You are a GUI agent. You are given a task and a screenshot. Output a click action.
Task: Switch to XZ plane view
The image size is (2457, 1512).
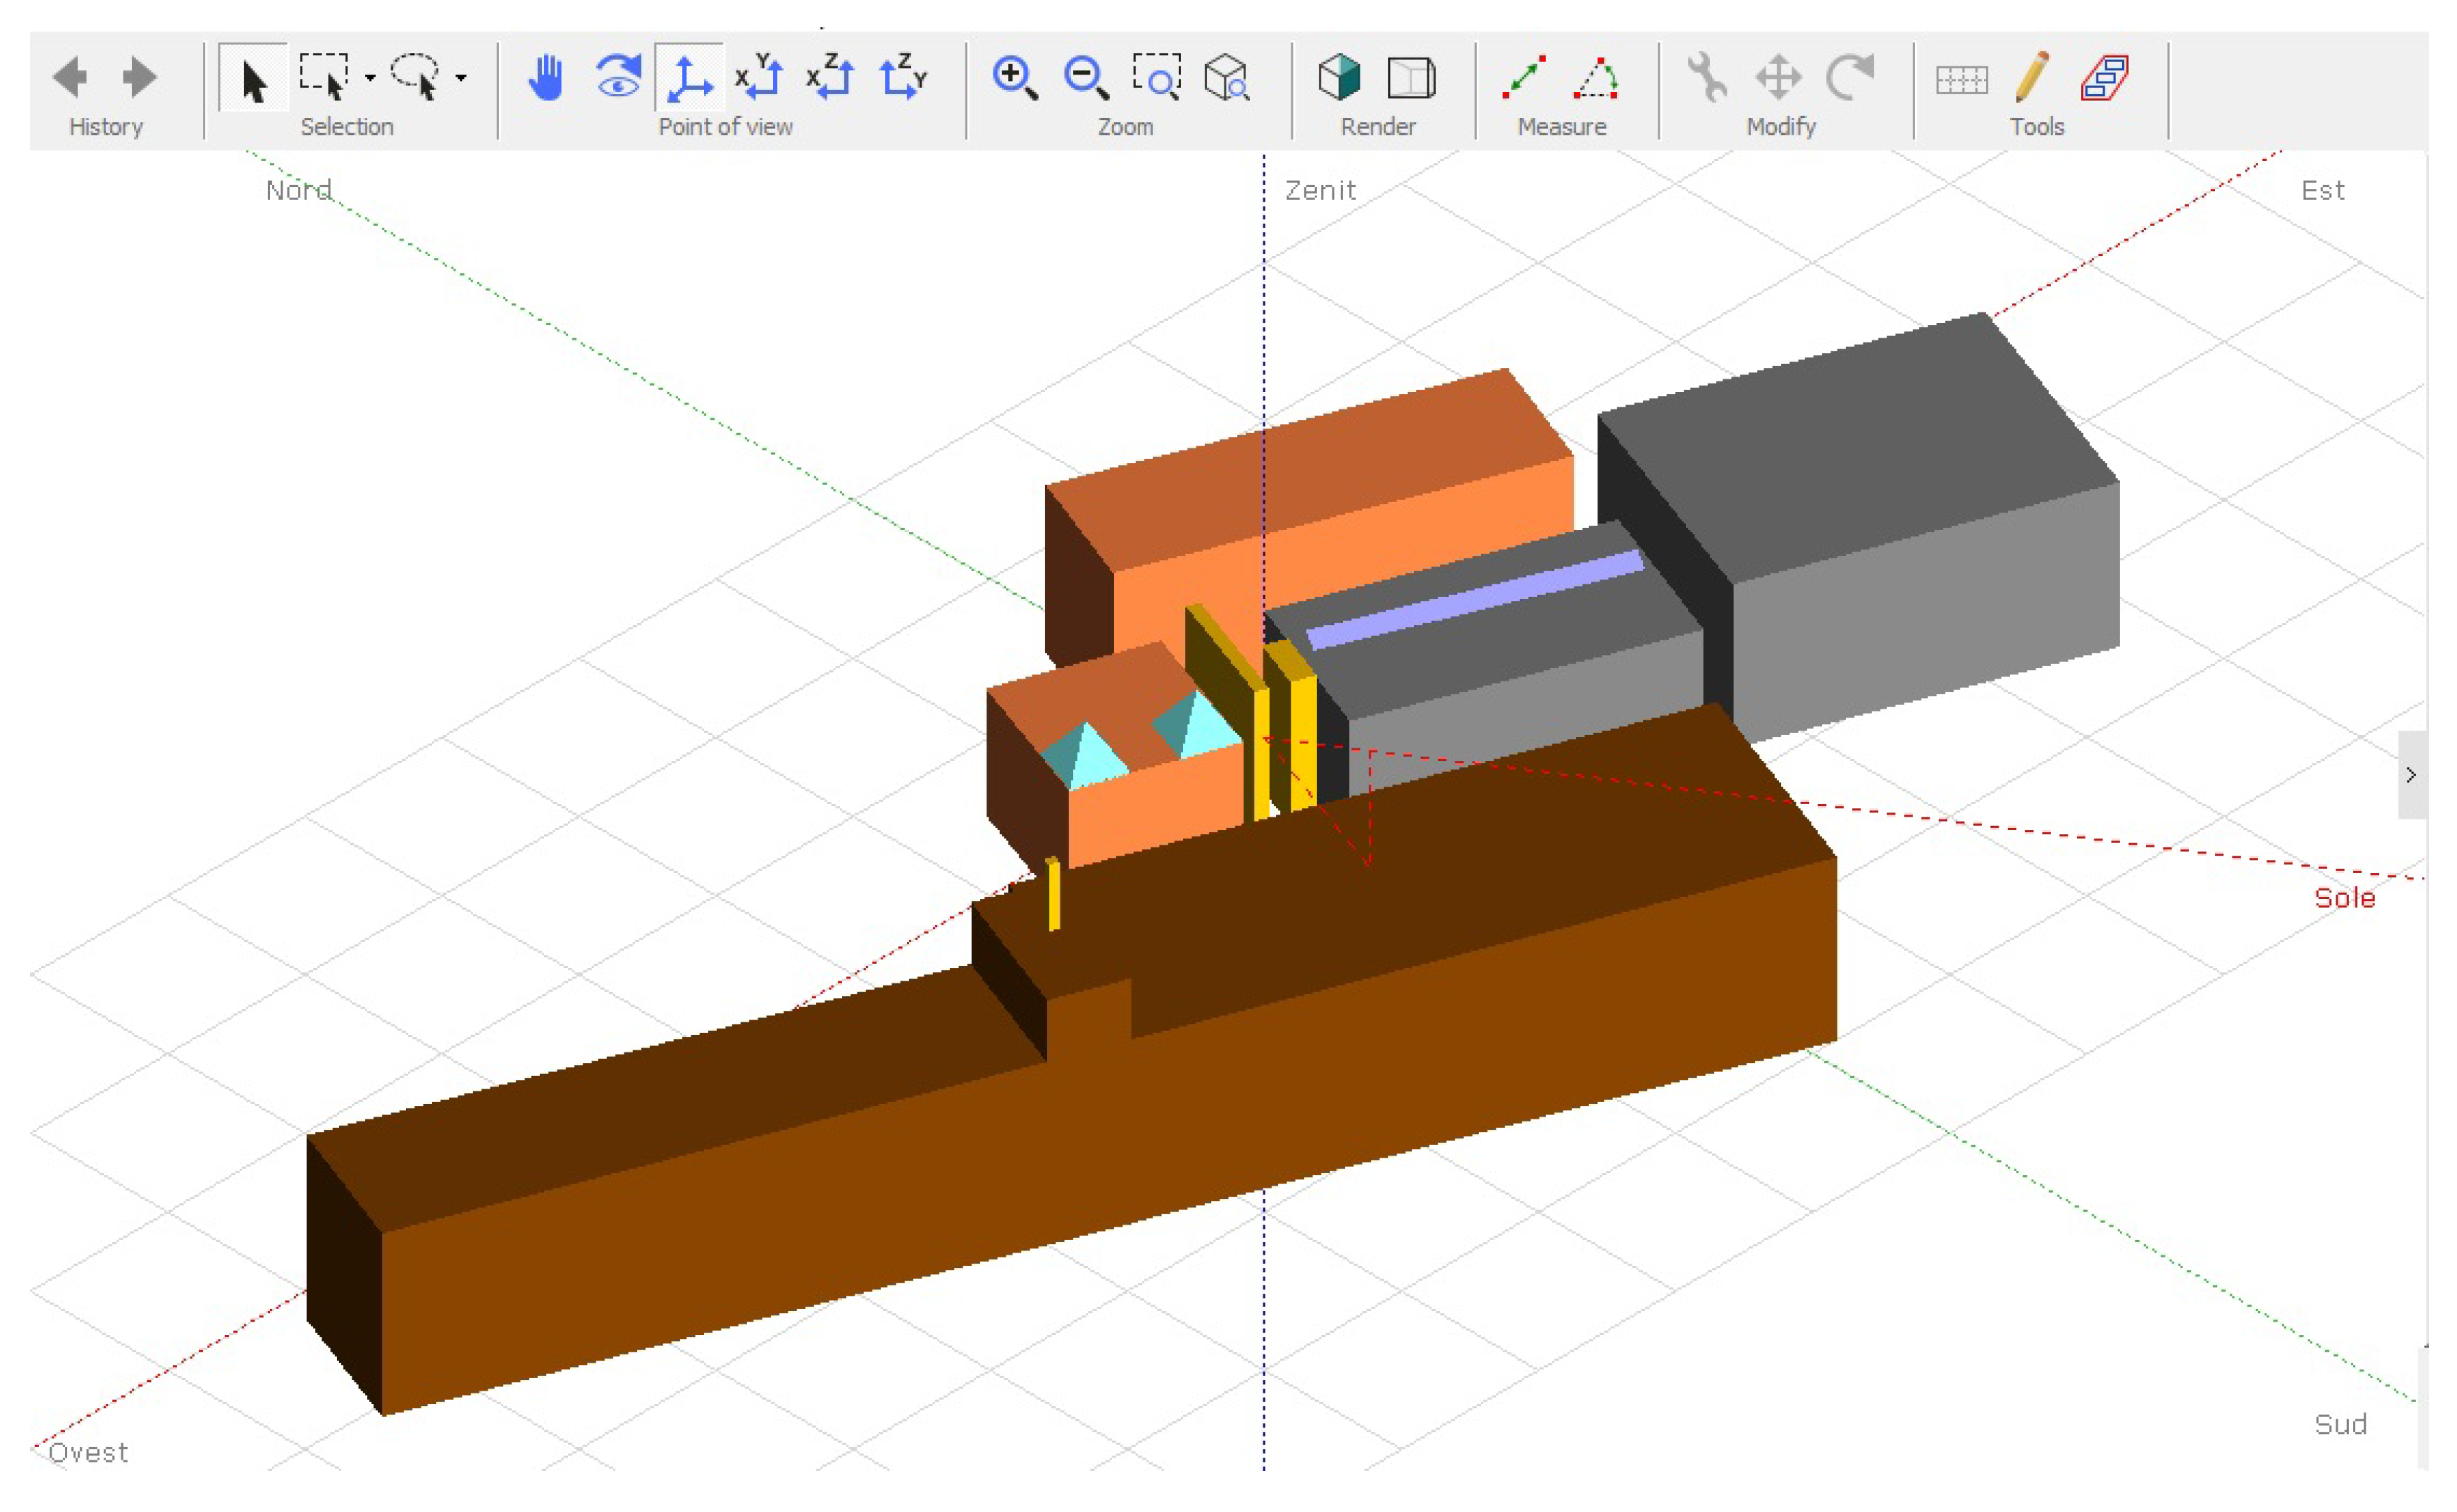click(831, 77)
